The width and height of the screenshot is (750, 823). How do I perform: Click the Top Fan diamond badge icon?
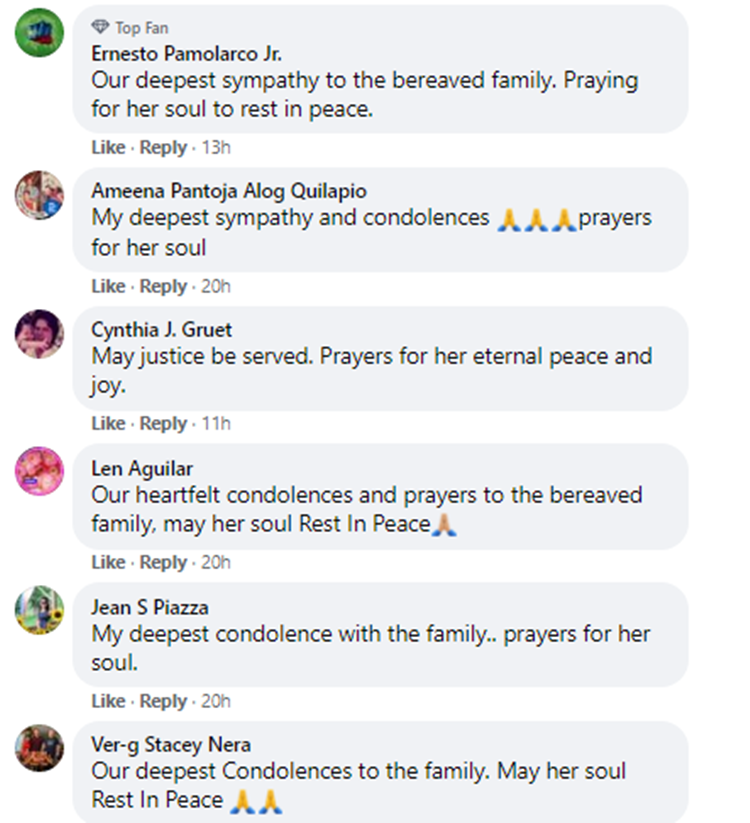pyautogui.click(x=100, y=28)
